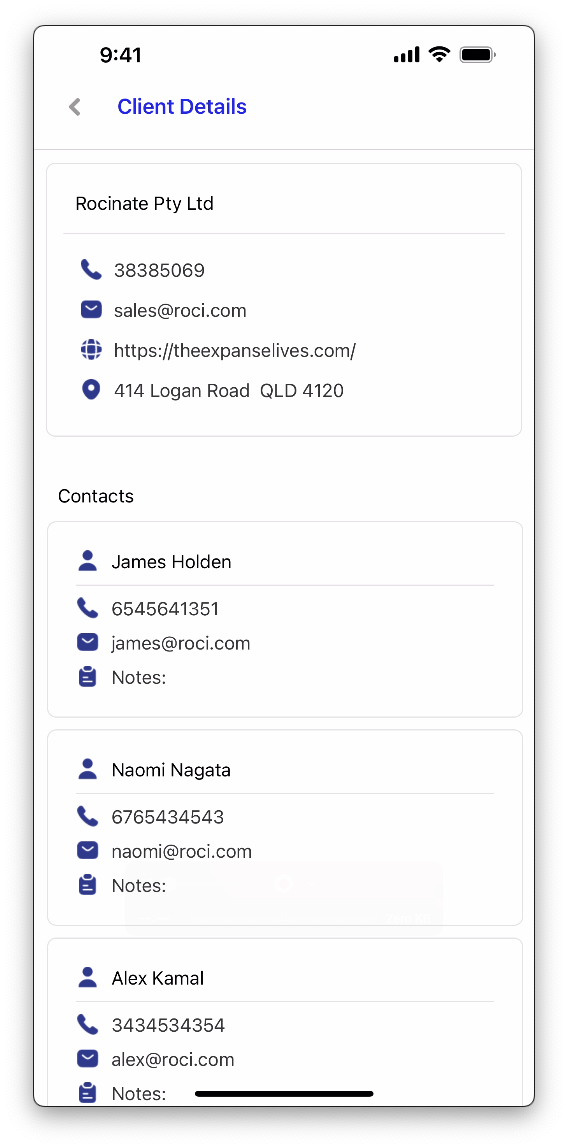Tap the phone icon beside 3434534354
568x1148 pixels.
point(87,1024)
